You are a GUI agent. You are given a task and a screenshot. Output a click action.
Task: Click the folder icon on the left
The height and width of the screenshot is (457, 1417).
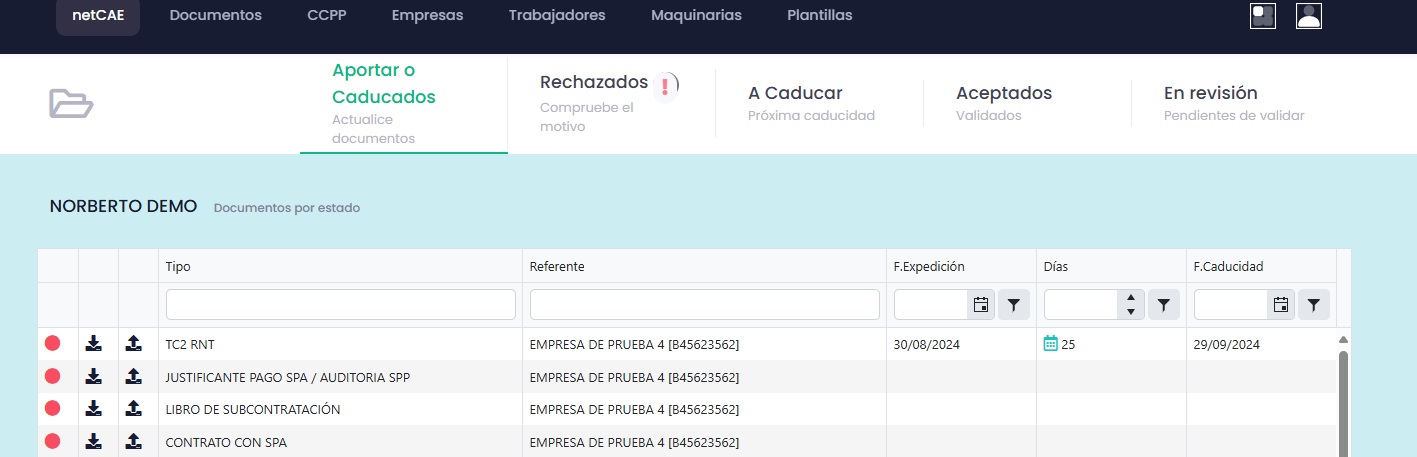[71, 103]
